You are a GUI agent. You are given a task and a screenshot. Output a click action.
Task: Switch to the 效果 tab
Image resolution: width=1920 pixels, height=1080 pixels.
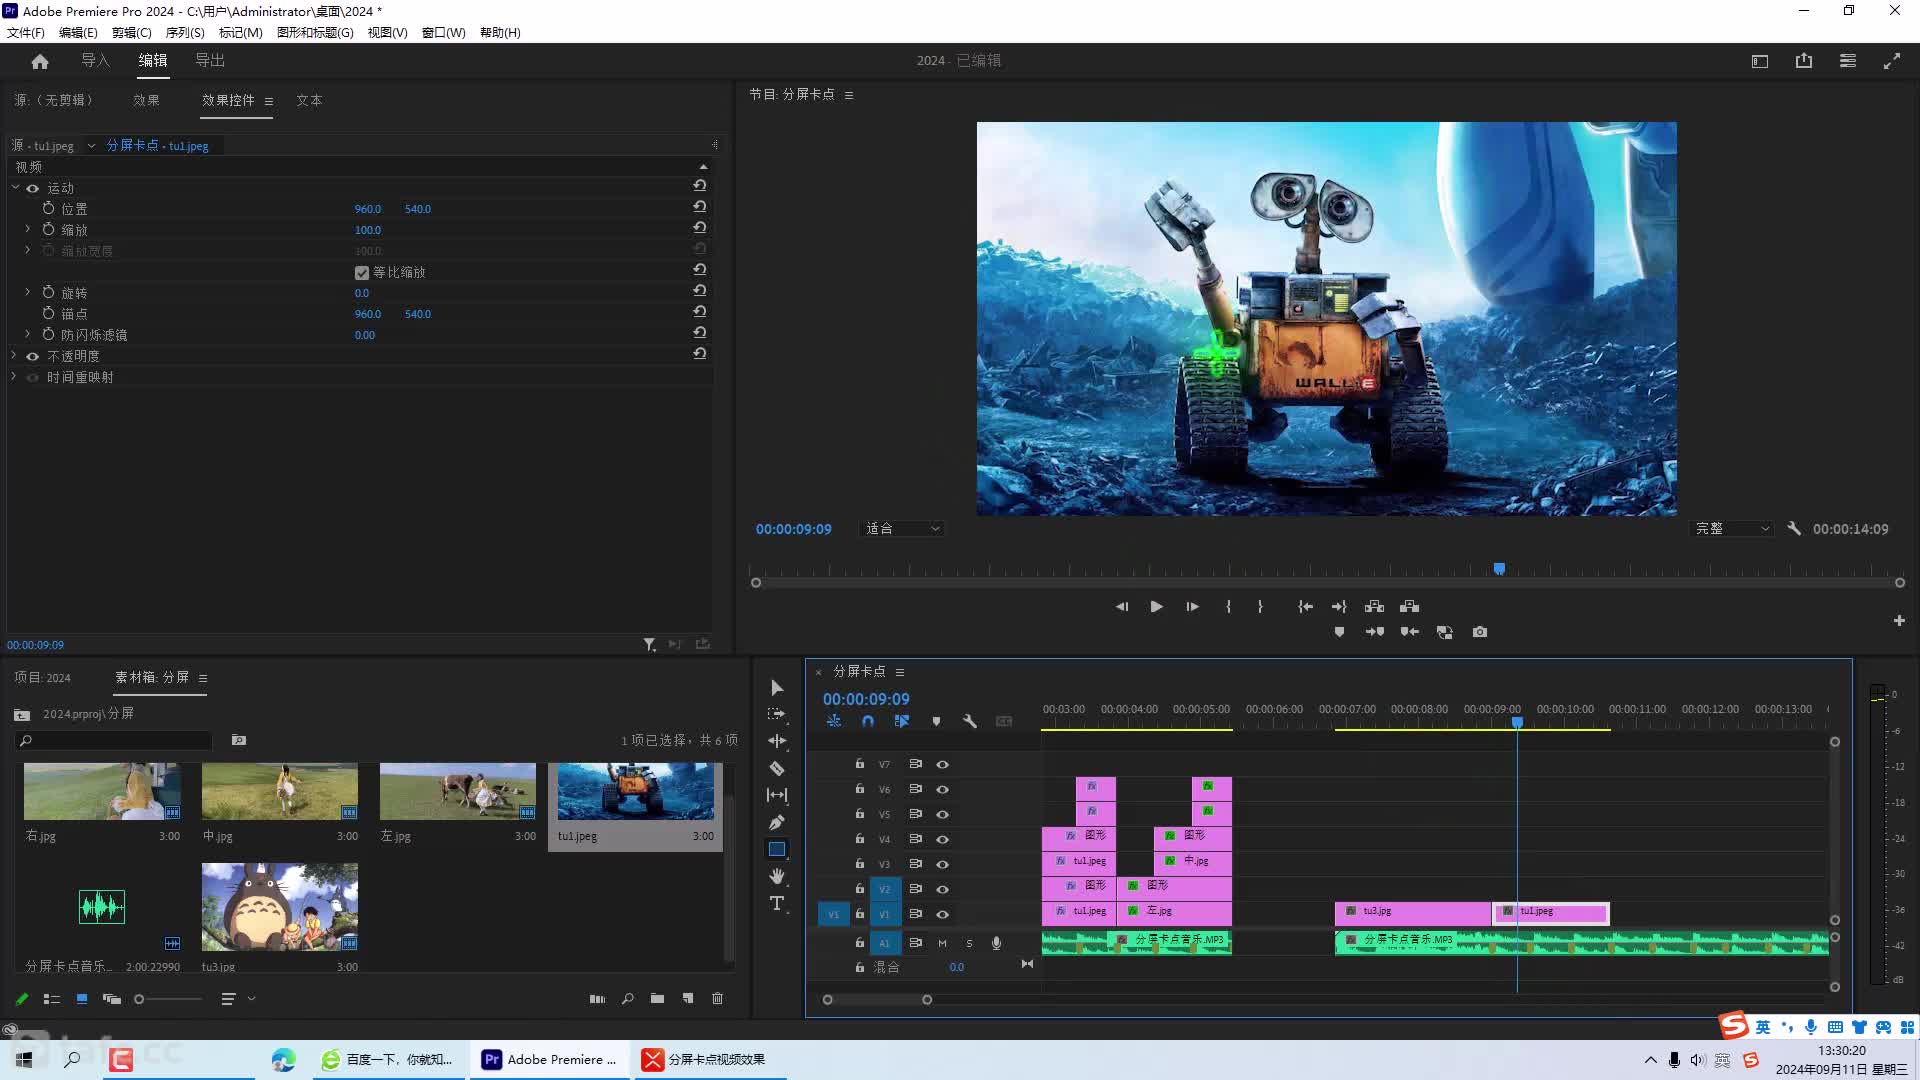click(x=146, y=100)
